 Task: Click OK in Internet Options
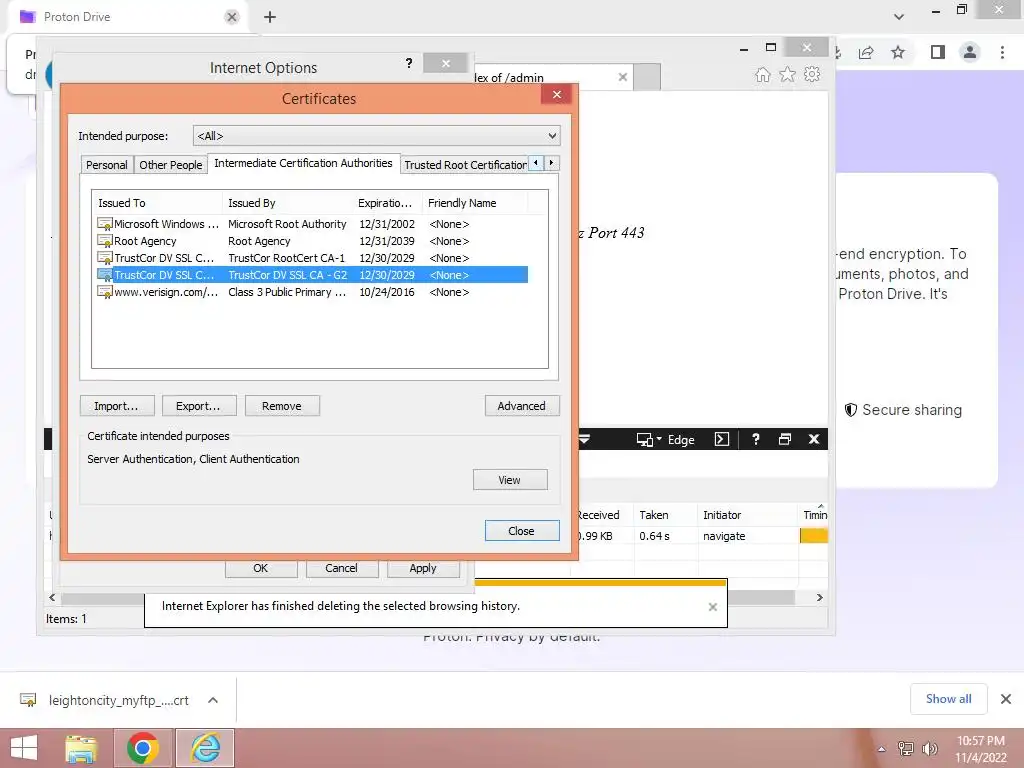tap(261, 568)
